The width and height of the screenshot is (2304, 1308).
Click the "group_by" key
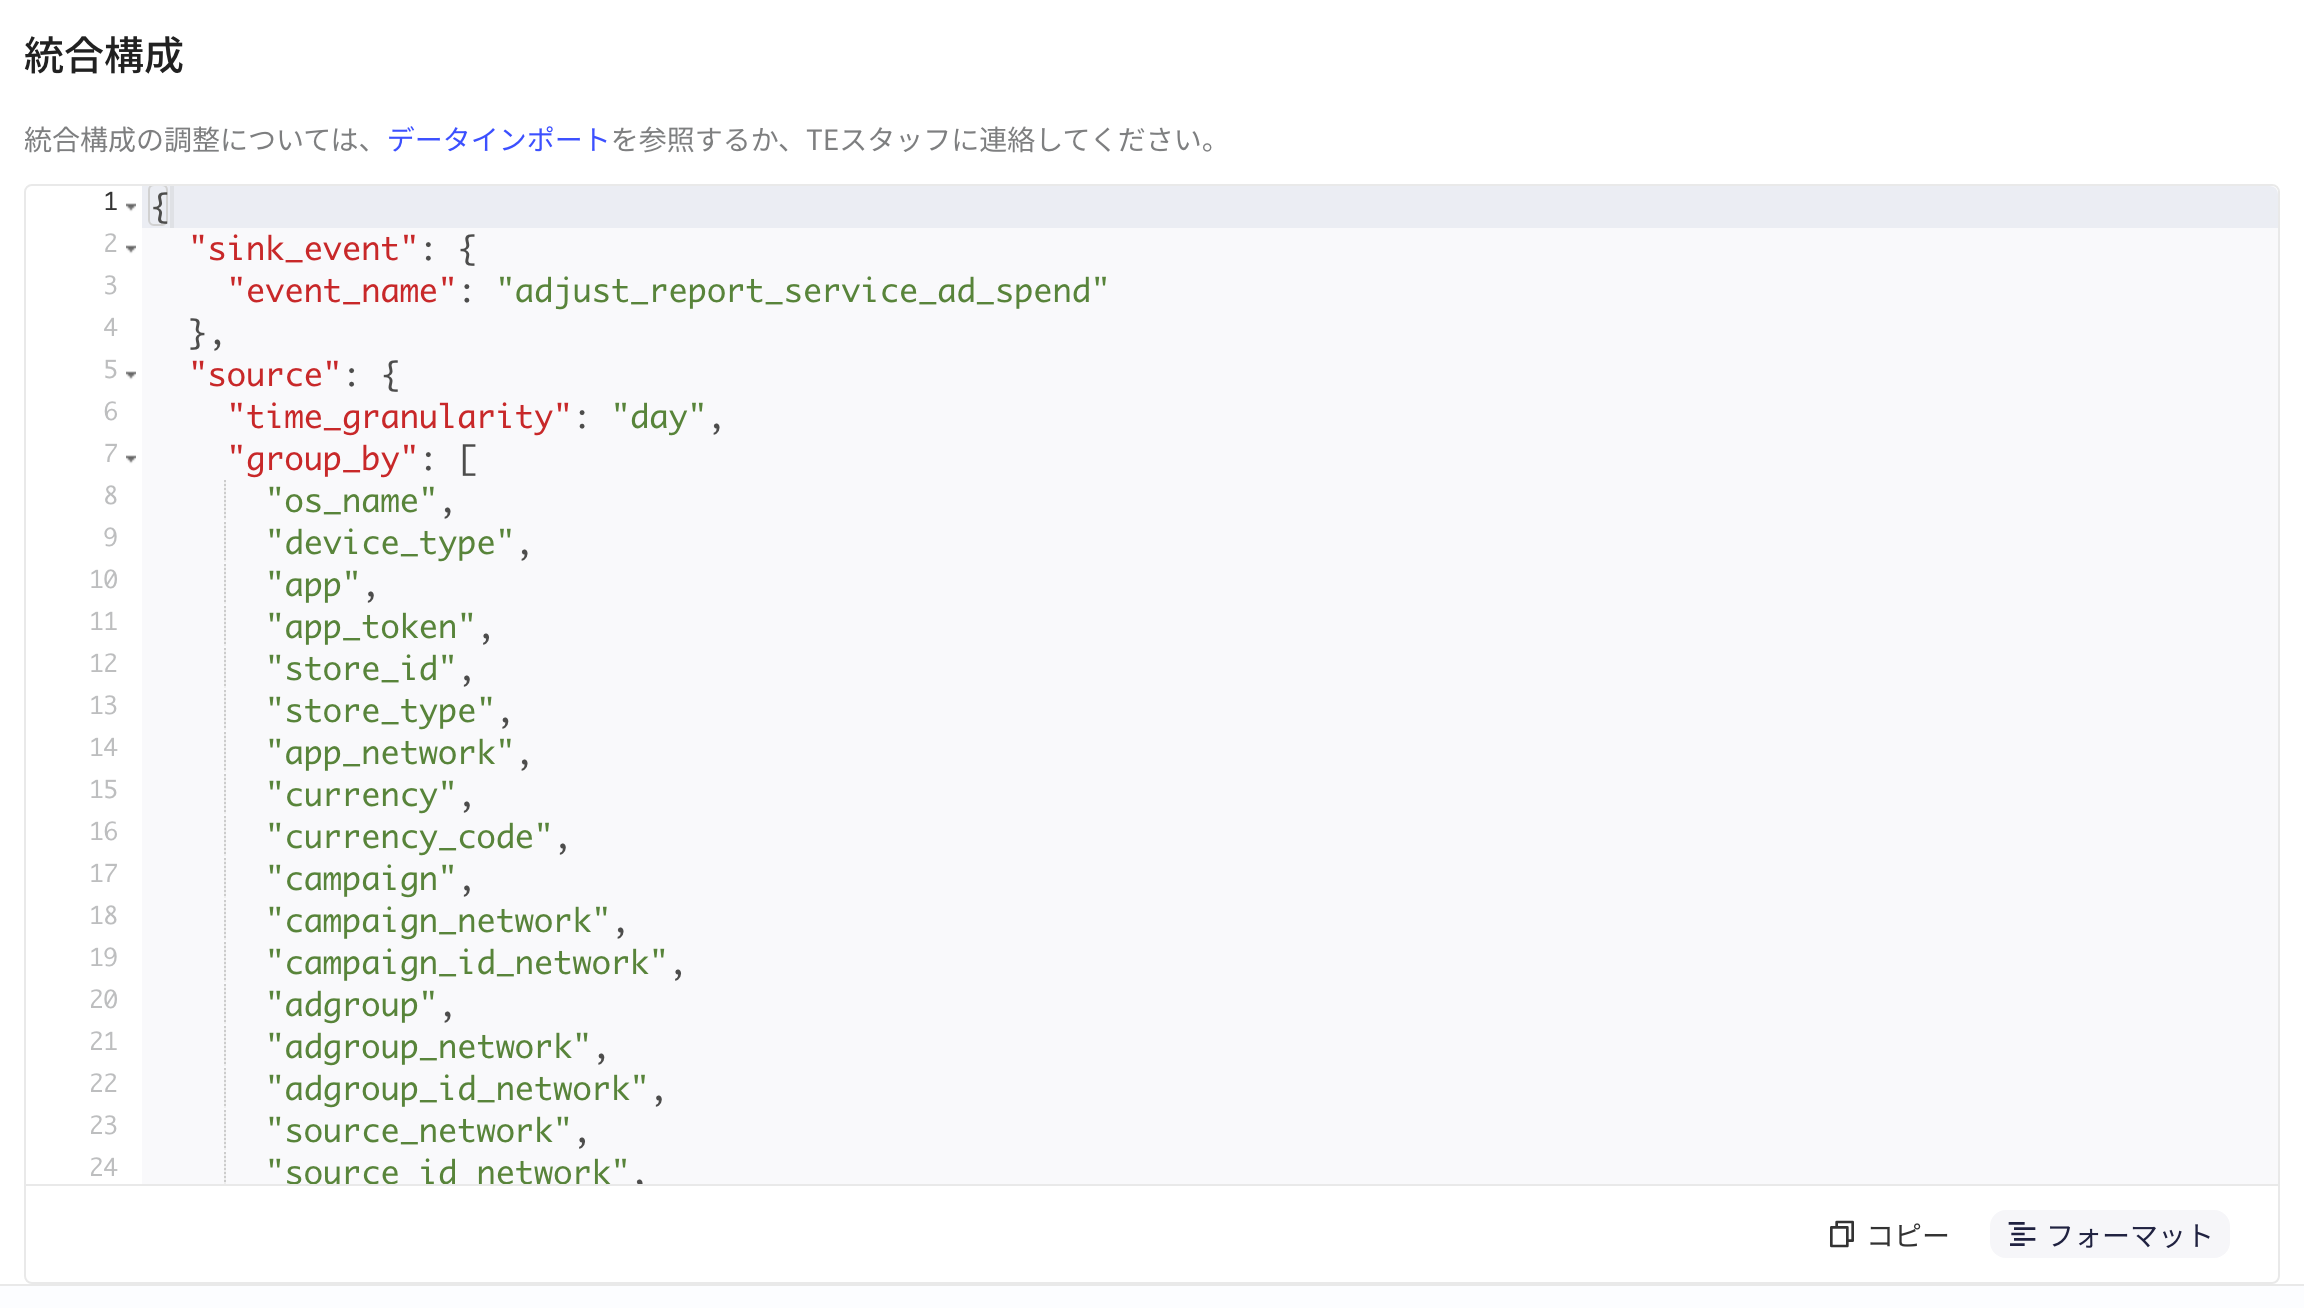click(323, 459)
